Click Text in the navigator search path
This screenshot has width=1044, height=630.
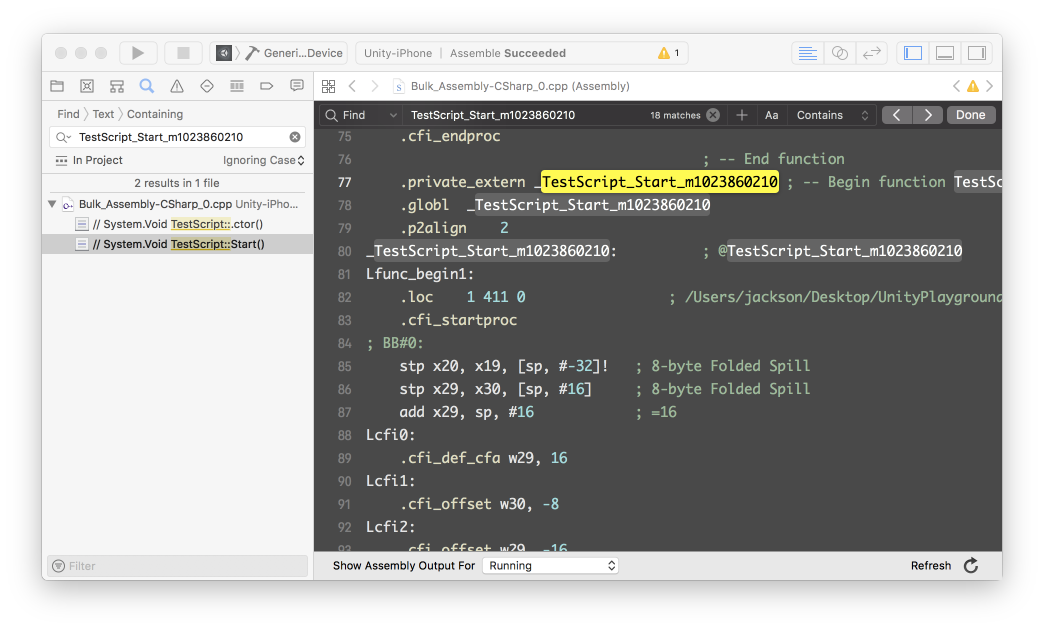103,114
